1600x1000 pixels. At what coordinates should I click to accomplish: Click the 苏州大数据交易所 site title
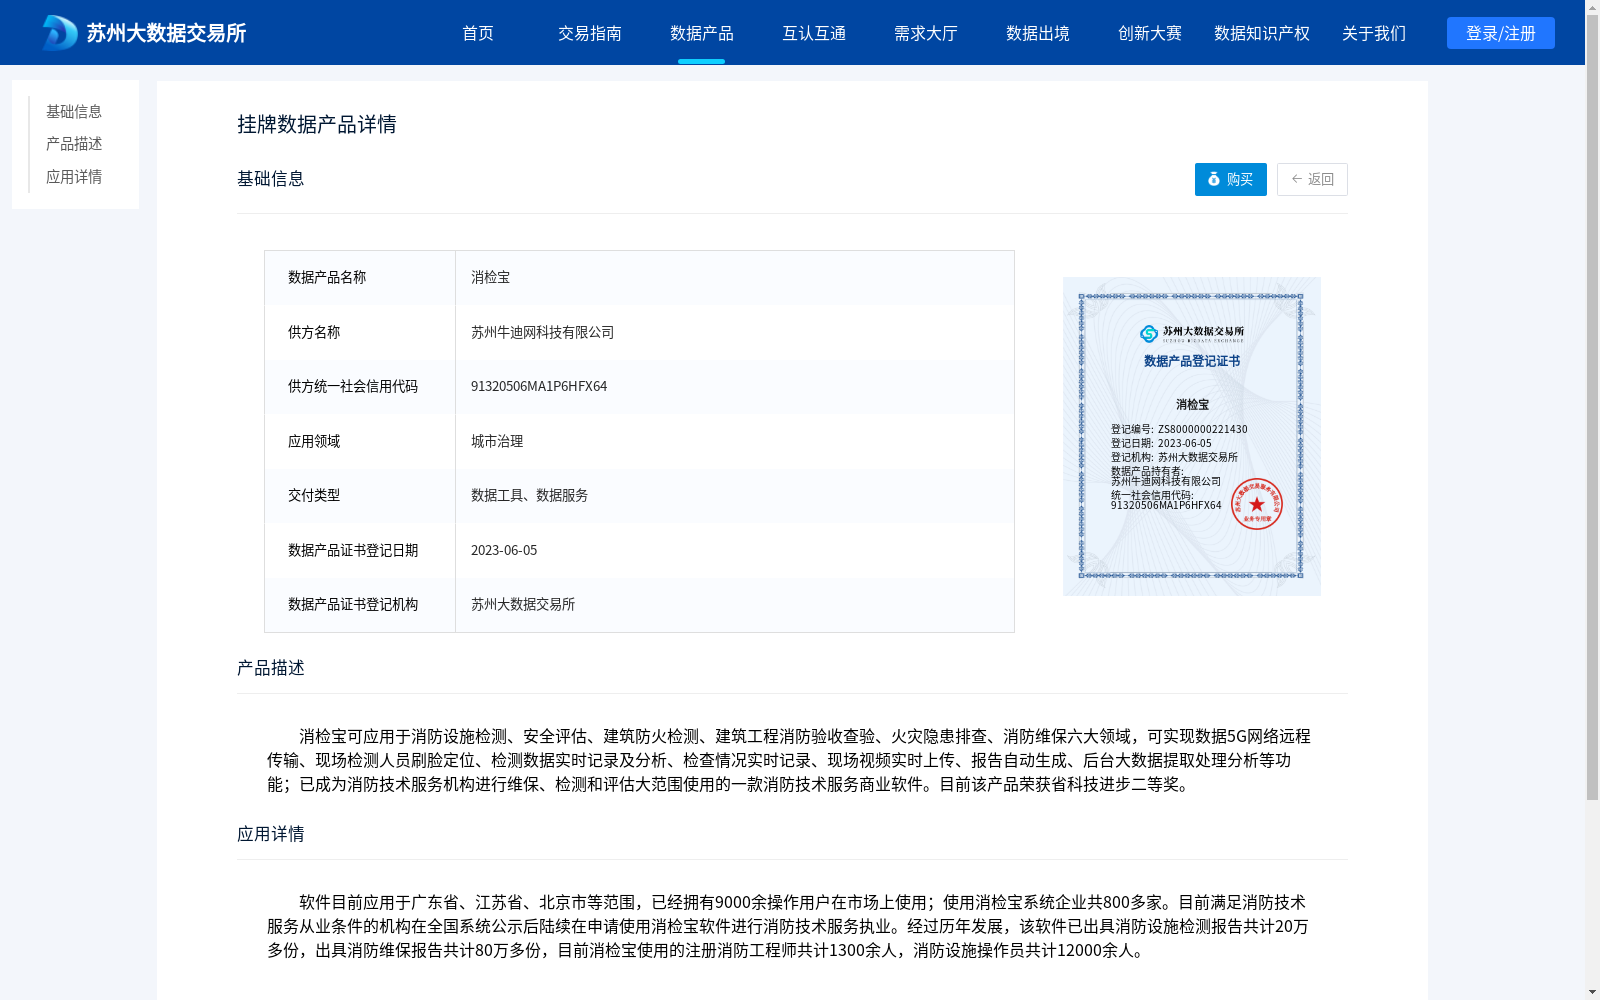[x=166, y=33]
